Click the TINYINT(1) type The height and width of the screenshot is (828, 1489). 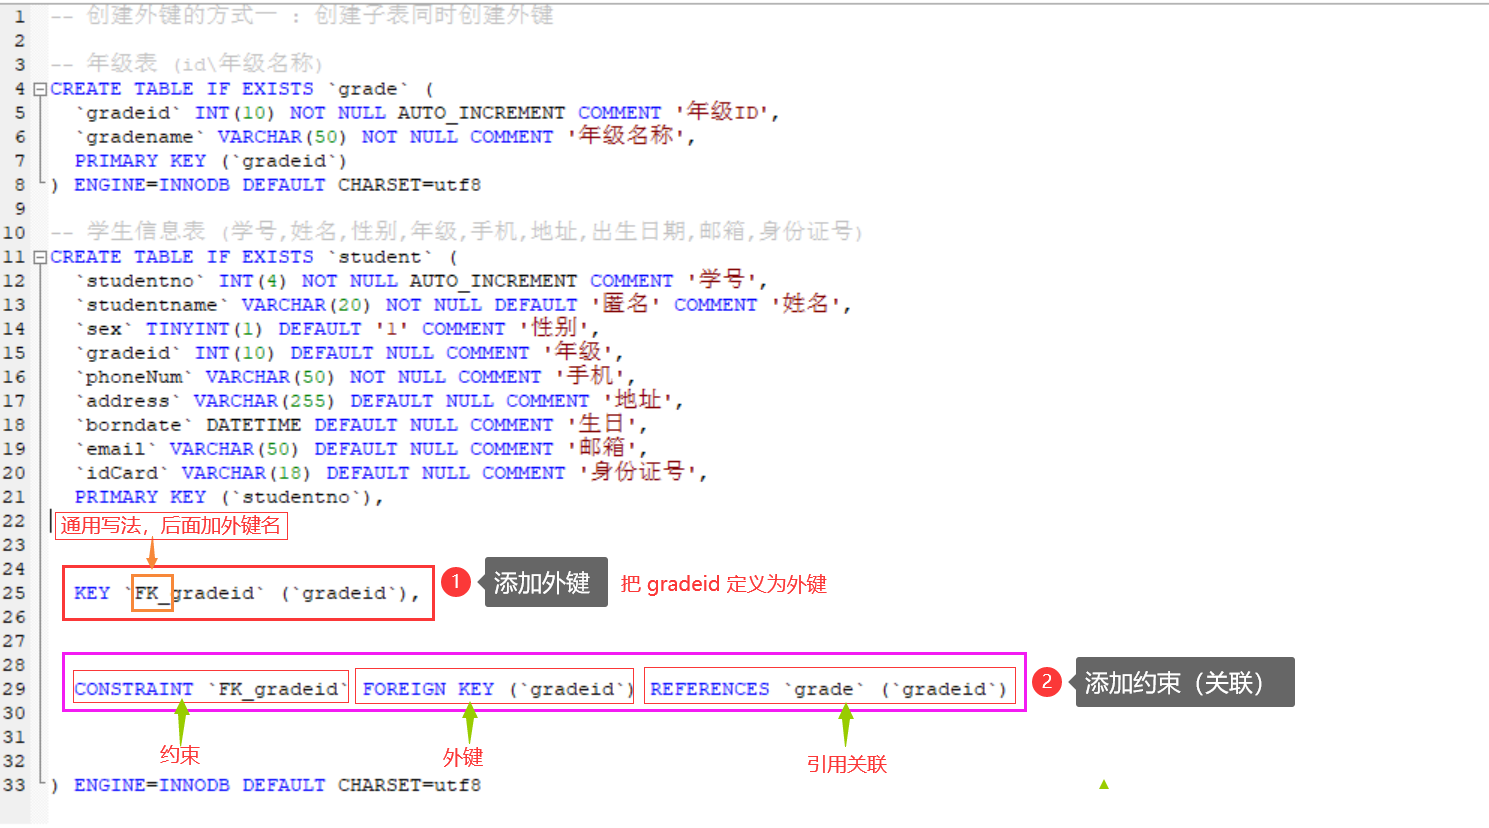(205, 329)
